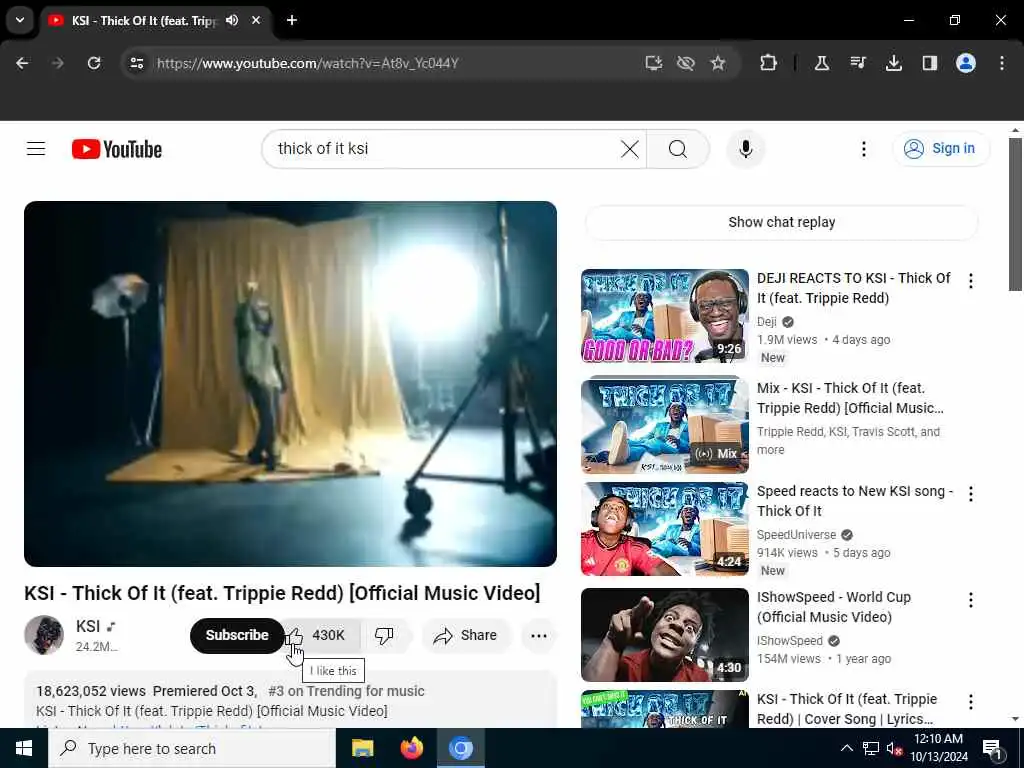
Task: Open Deji channel link
Action: pos(767,321)
